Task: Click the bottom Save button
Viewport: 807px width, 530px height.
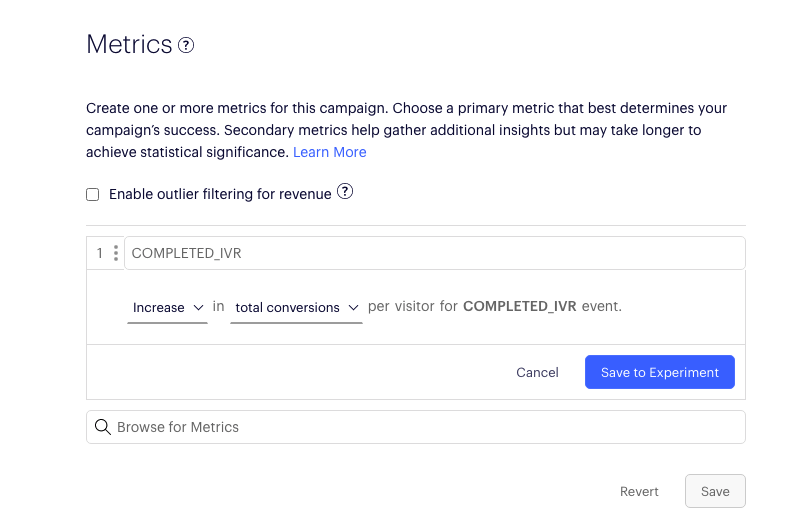Action: tap(715, 491)
